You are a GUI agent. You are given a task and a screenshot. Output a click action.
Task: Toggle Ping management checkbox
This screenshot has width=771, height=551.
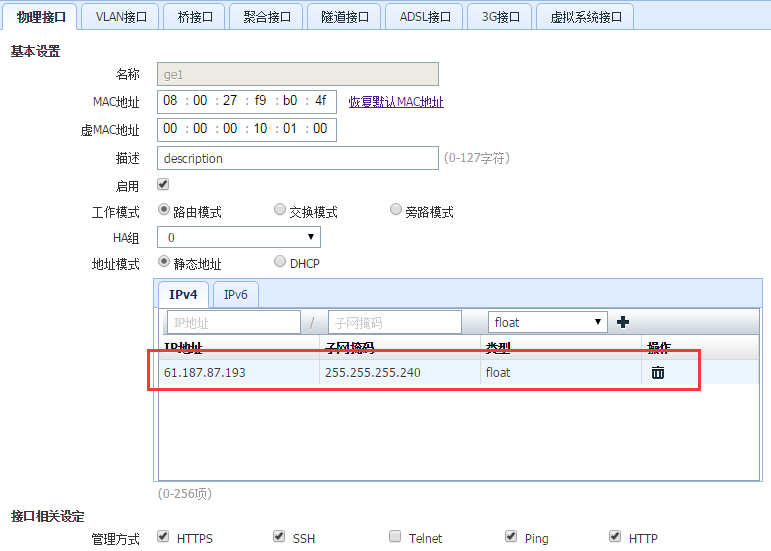[511, 536]
